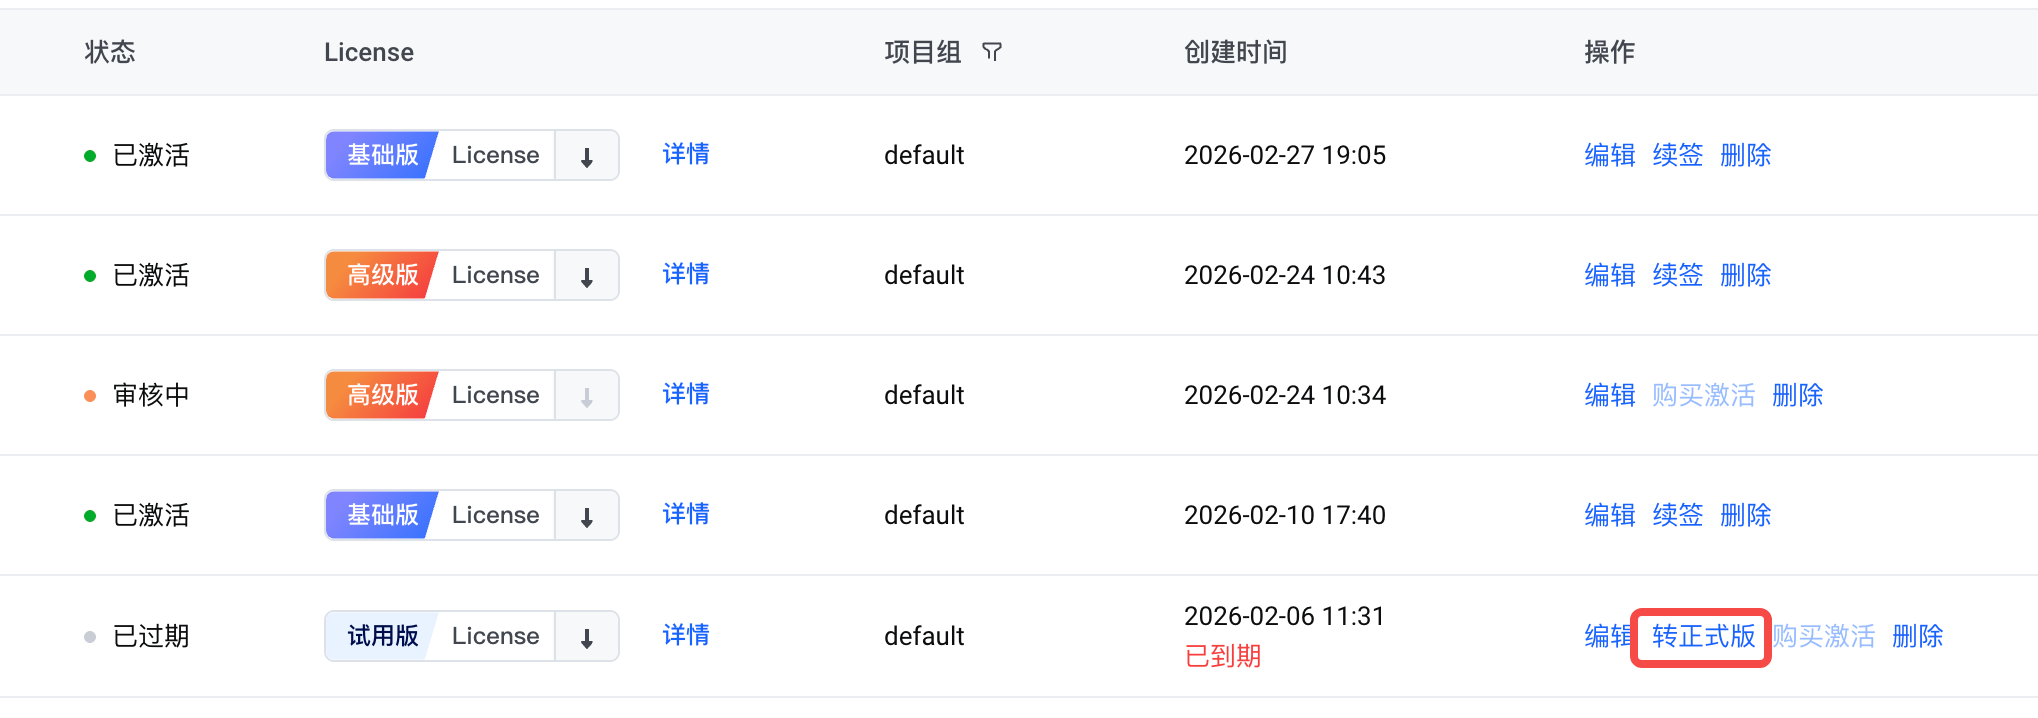This screenshot has width=2038, height=718.
Task: Click 购买激活 on the 审核中 row
Action: (x=1703, y=395)
